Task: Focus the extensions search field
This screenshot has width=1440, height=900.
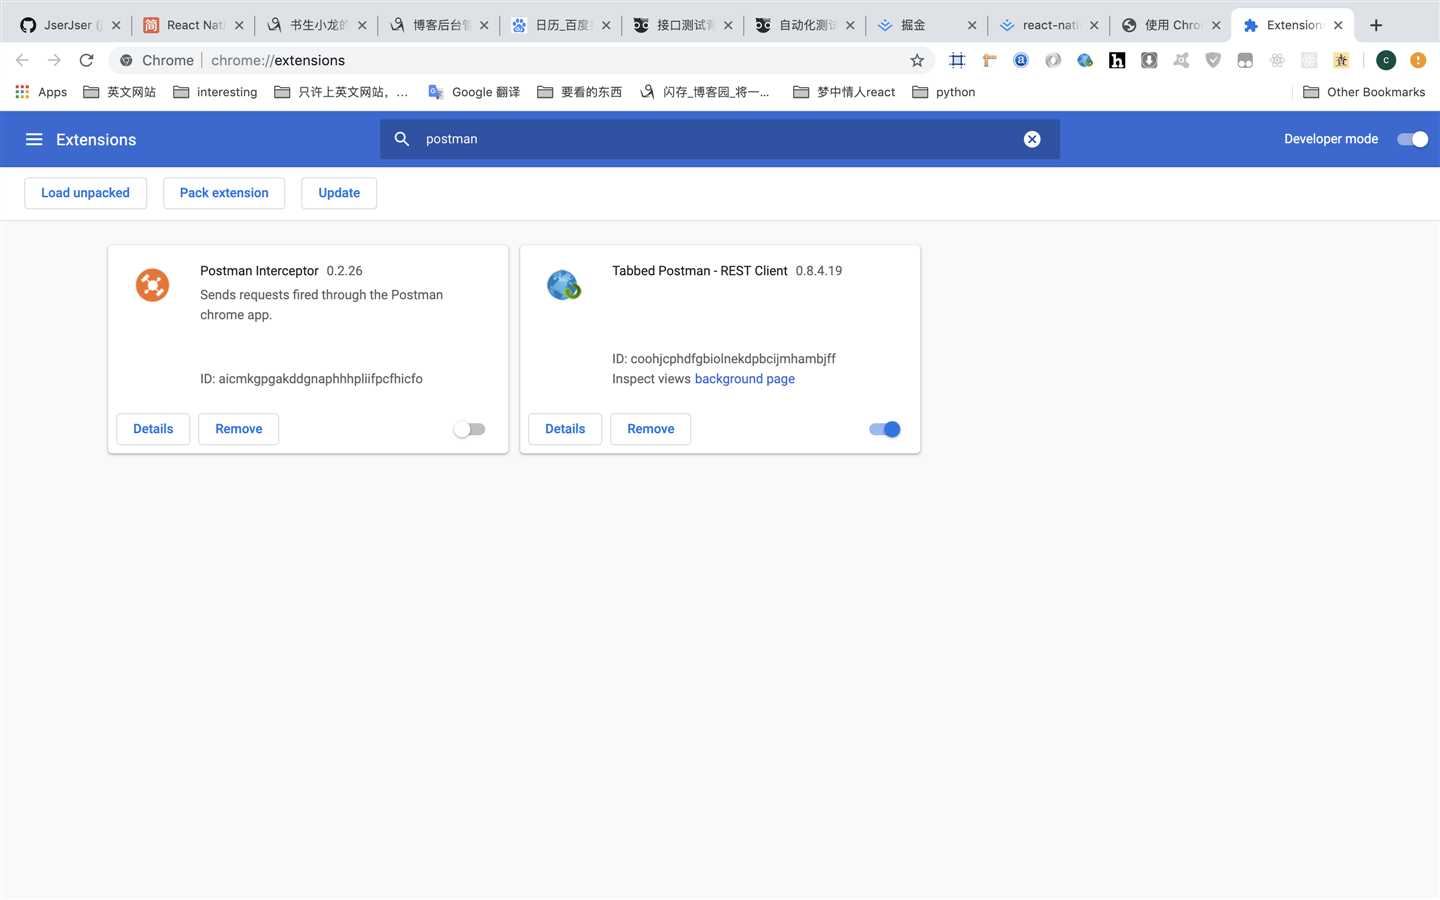Action: pos(720,139)
